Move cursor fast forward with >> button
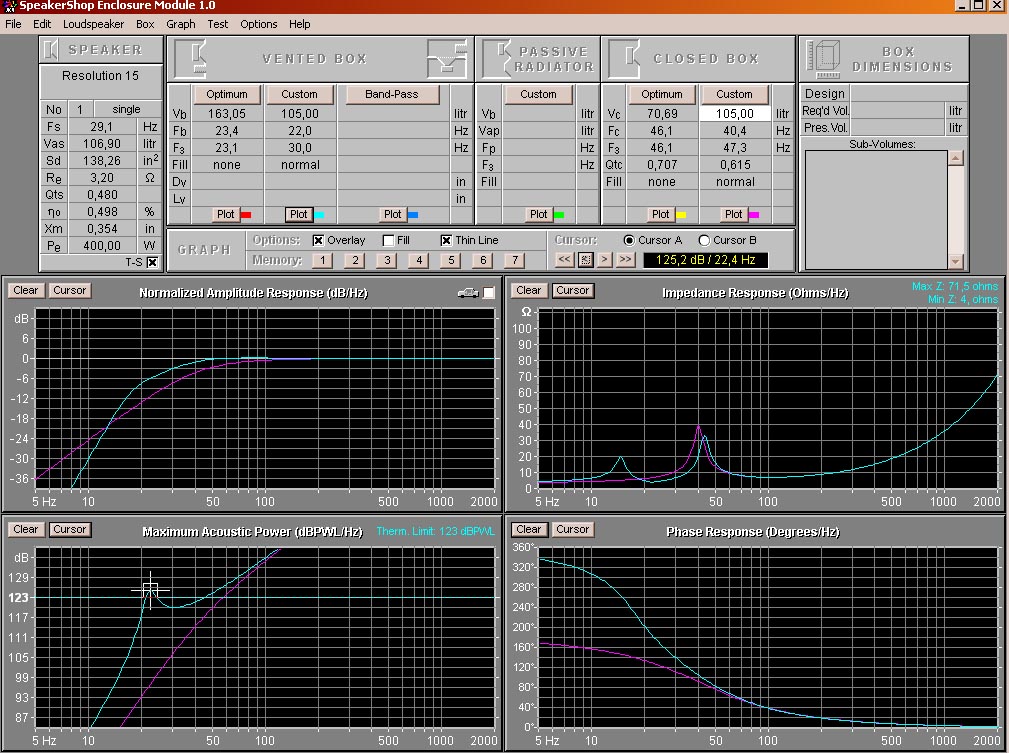Viewport: 1009px width, 753px height. tap(625, 259)
